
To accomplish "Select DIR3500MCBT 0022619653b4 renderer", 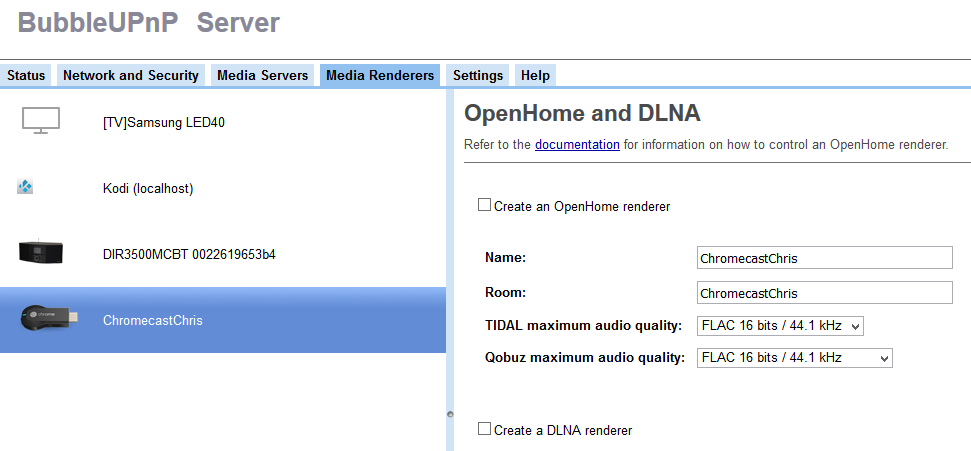I will pyautogui.click(x=188, y=254).
